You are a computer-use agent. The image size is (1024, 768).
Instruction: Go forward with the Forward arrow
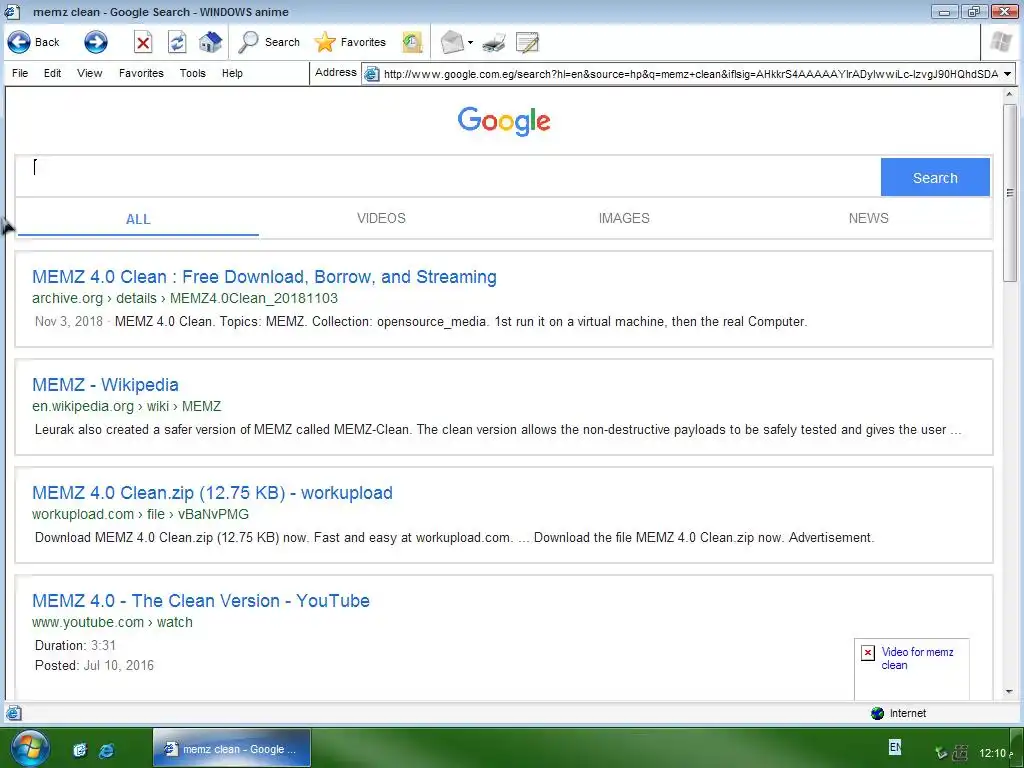click(x=96, y=42)
